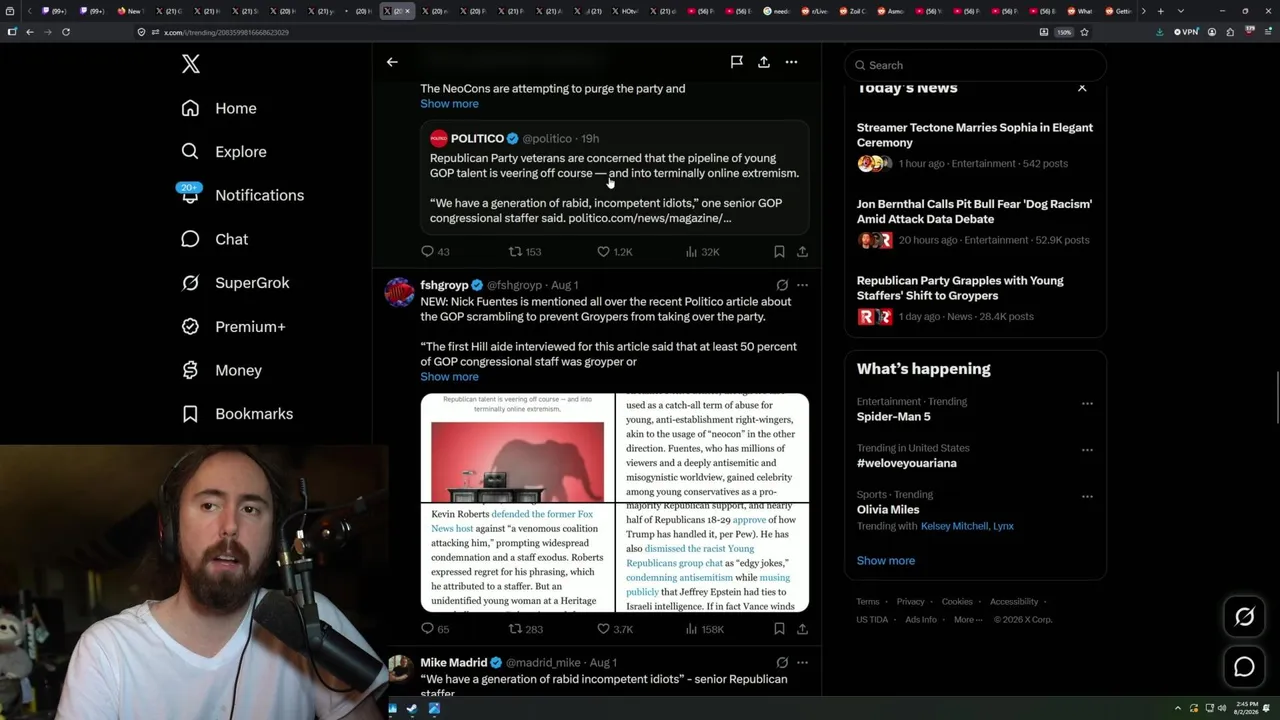The width and height of the screenshot is (1280, 720).
Task: Open the Steam icon on the taskbar
Action: (412, 709)
